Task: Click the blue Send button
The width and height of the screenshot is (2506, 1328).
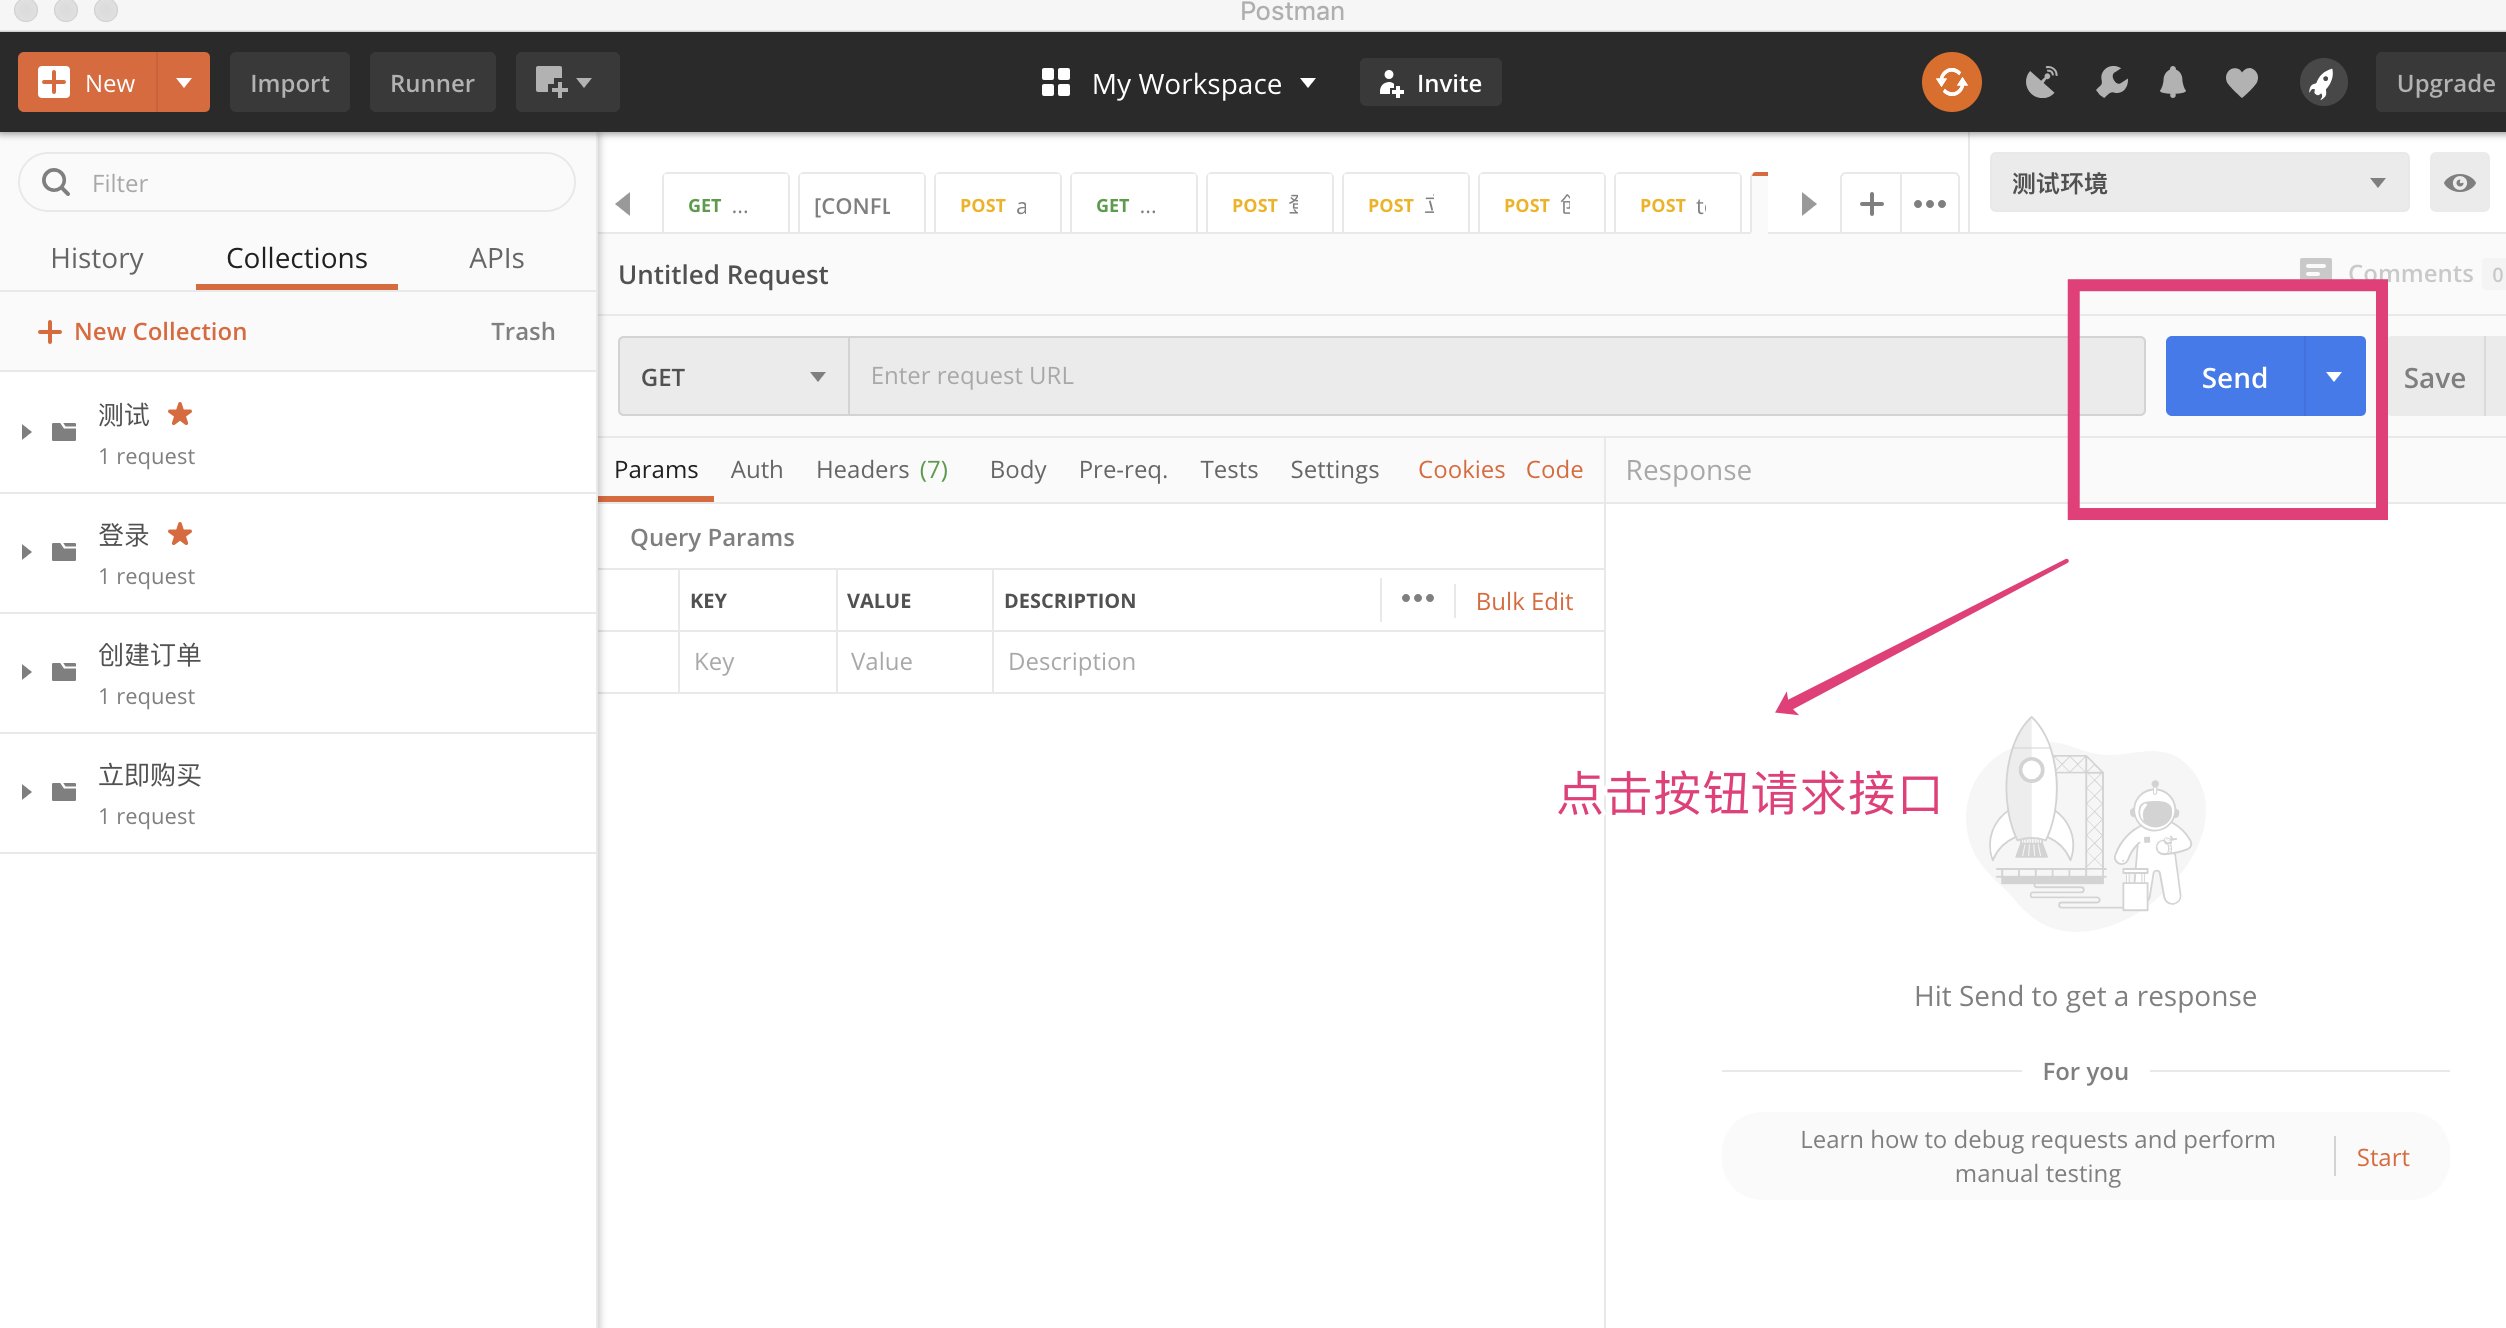Action: click(2234, 377)
